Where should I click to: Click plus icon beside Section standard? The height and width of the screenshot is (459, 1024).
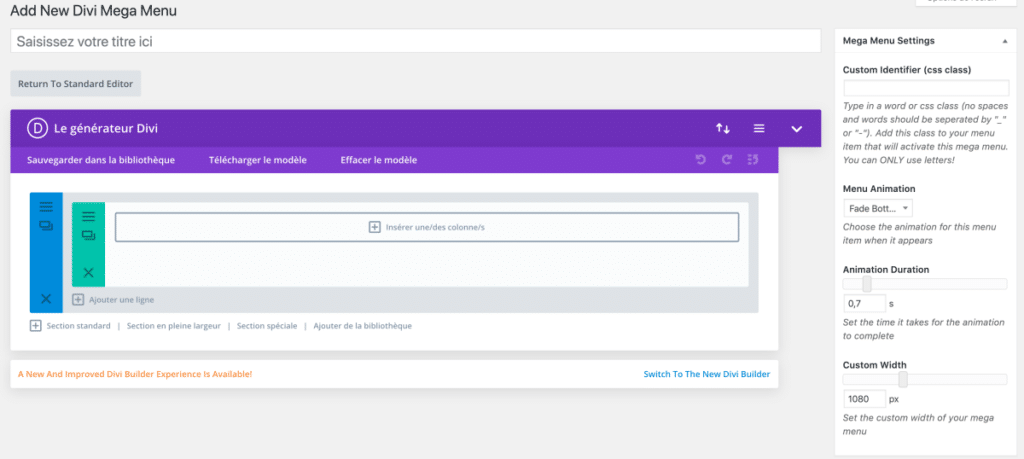[36, 325]
